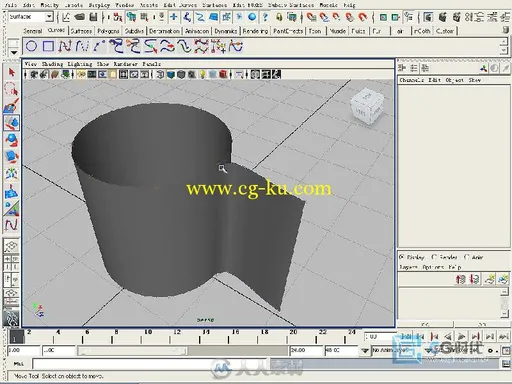Image resolution: width=512 pixels, height=384 pixels.
Task: Create a NURBS circle from the shelf
Action: point(32,46)
